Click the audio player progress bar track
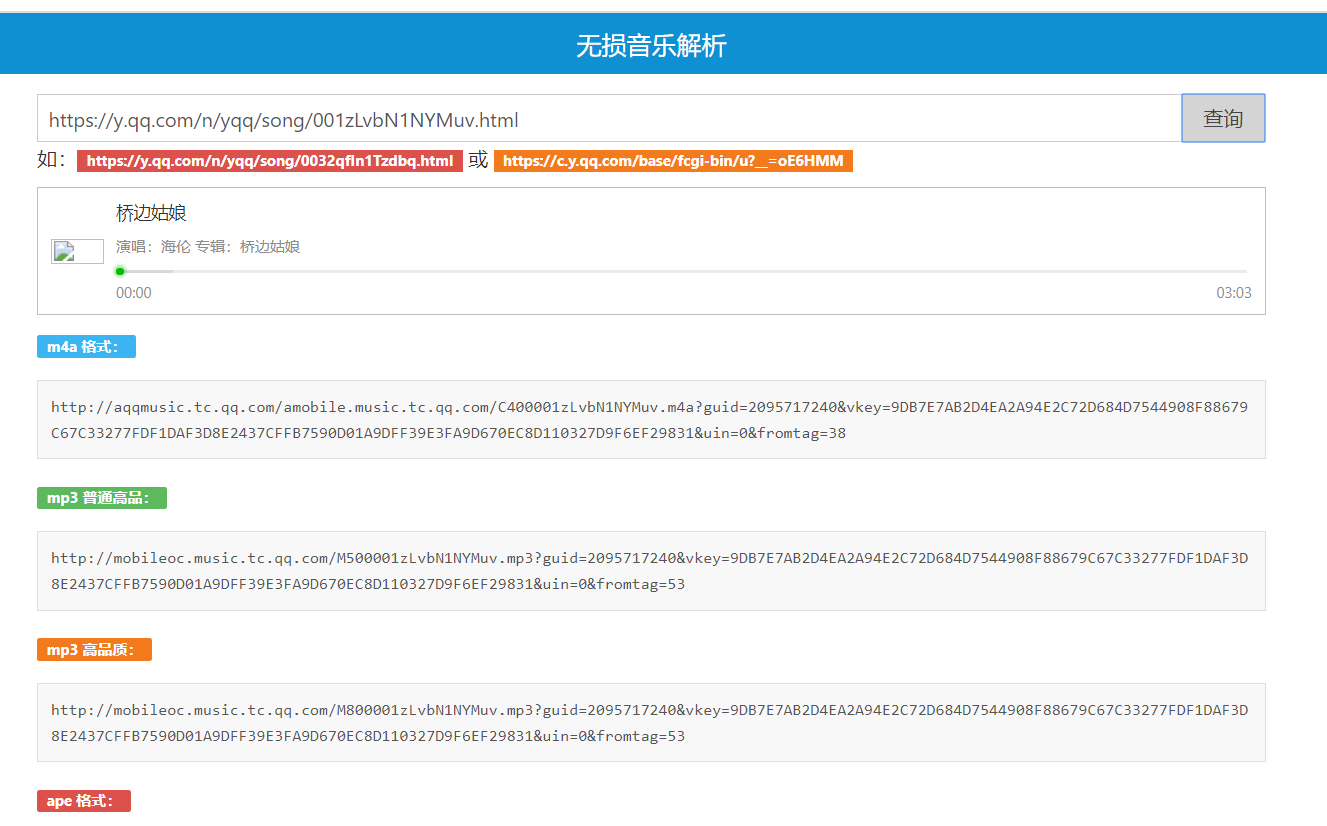The image size is (1327, 826). (x=682, y=271)
